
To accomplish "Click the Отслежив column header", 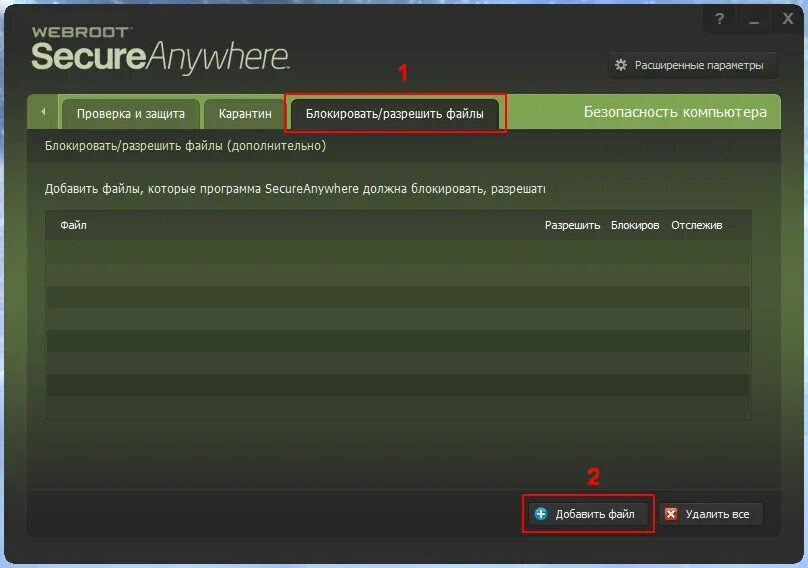I will pos(697,225).
